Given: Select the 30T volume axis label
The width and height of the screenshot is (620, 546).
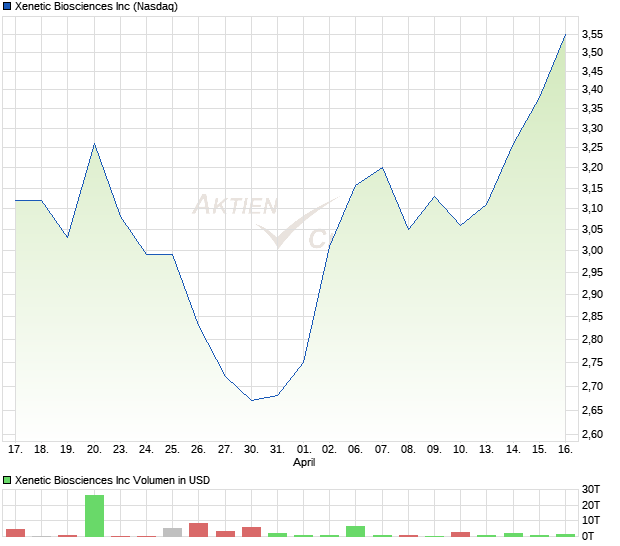Looking at the screenshot, I should [591, 489].
